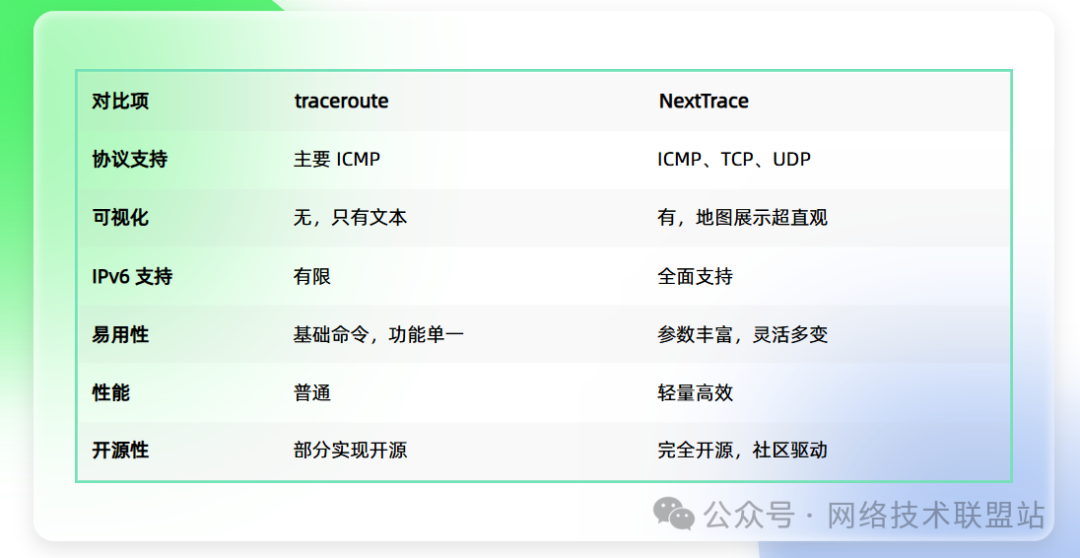Select the 完全开源，社区驱动 cell
This screenshot has height=558, width=1080.
click(x=742, y=451)
